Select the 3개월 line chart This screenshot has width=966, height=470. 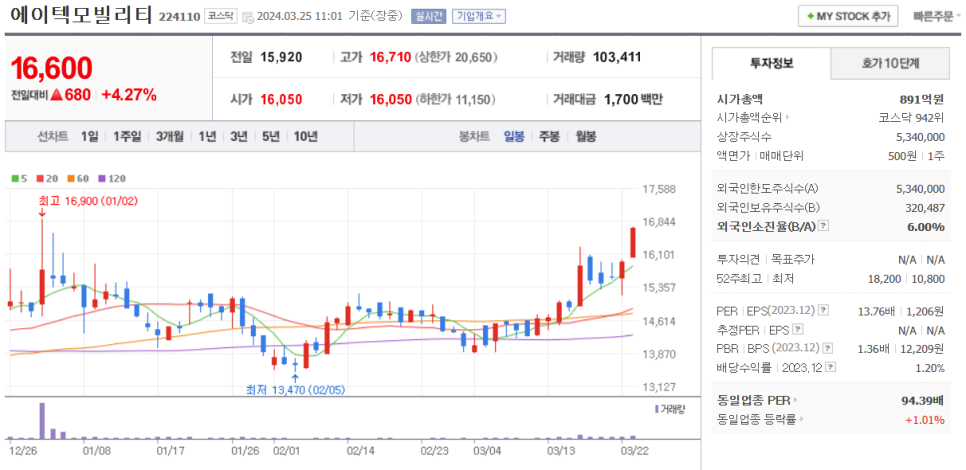pos(170,137)
